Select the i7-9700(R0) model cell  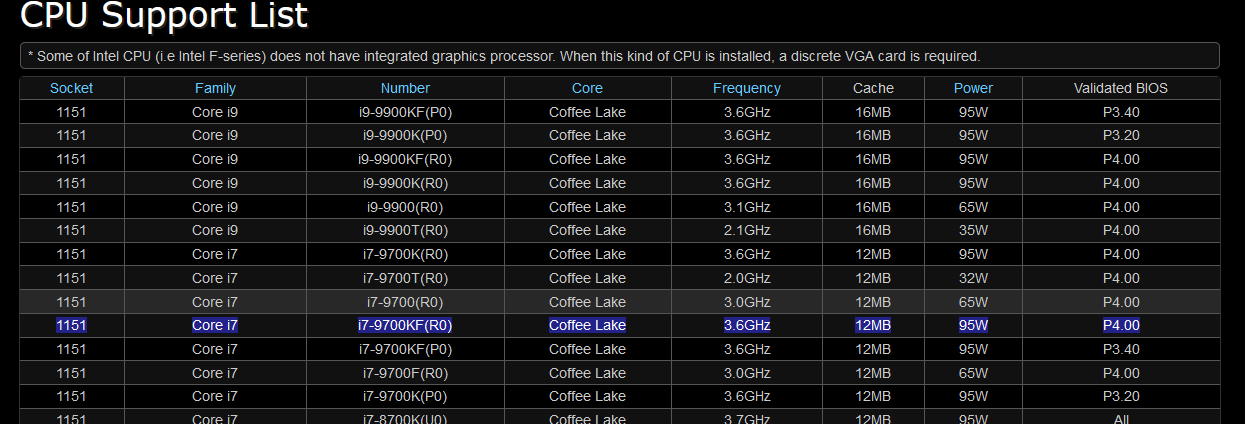(405, 302)
